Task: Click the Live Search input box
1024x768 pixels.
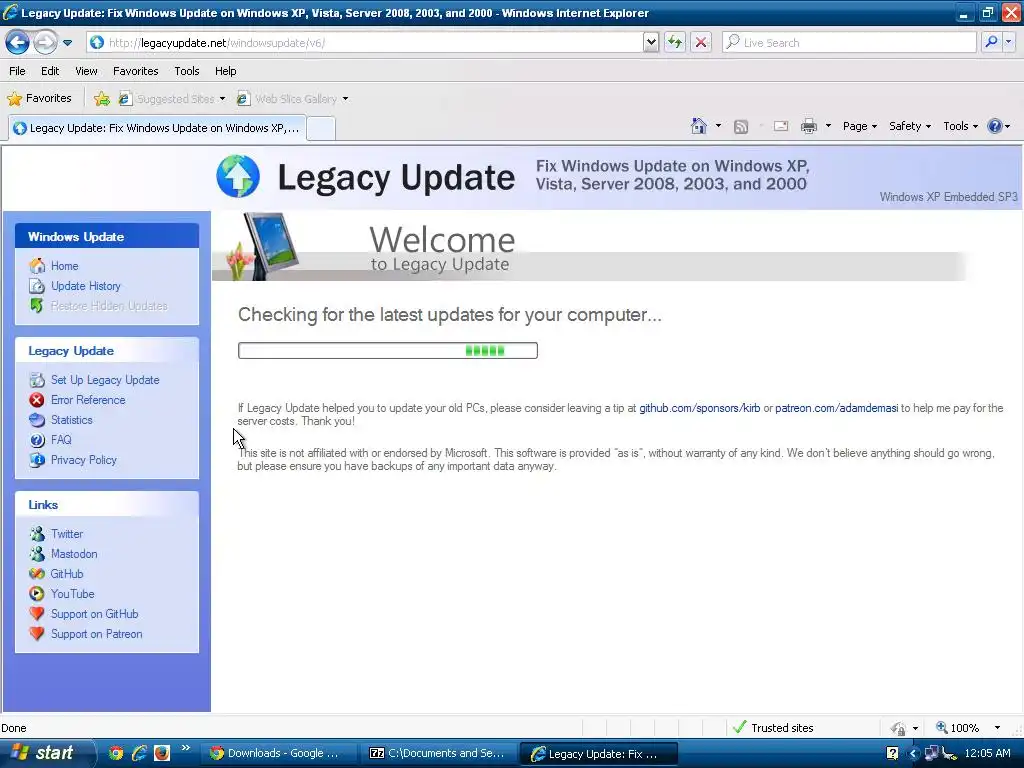Action: pyautogui.click(x=849, y=42)
